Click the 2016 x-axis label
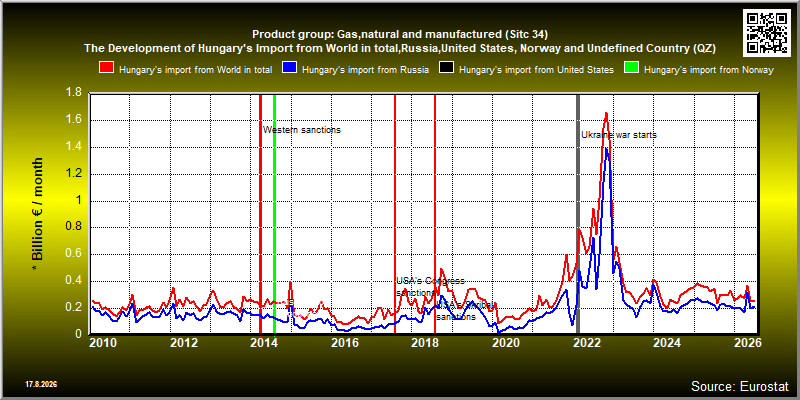800x400 pixels. tap(344, 343)
